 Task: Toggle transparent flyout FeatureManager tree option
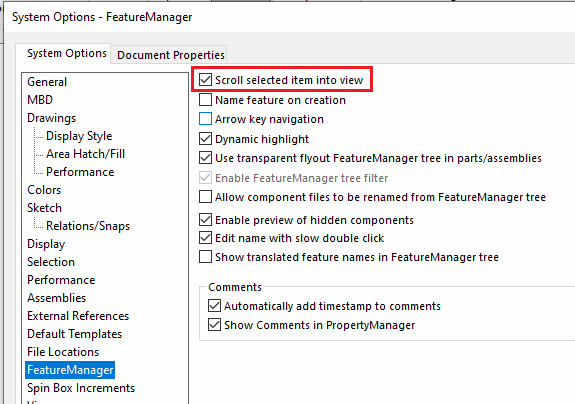pyautogui.click(x=205, y=158)
